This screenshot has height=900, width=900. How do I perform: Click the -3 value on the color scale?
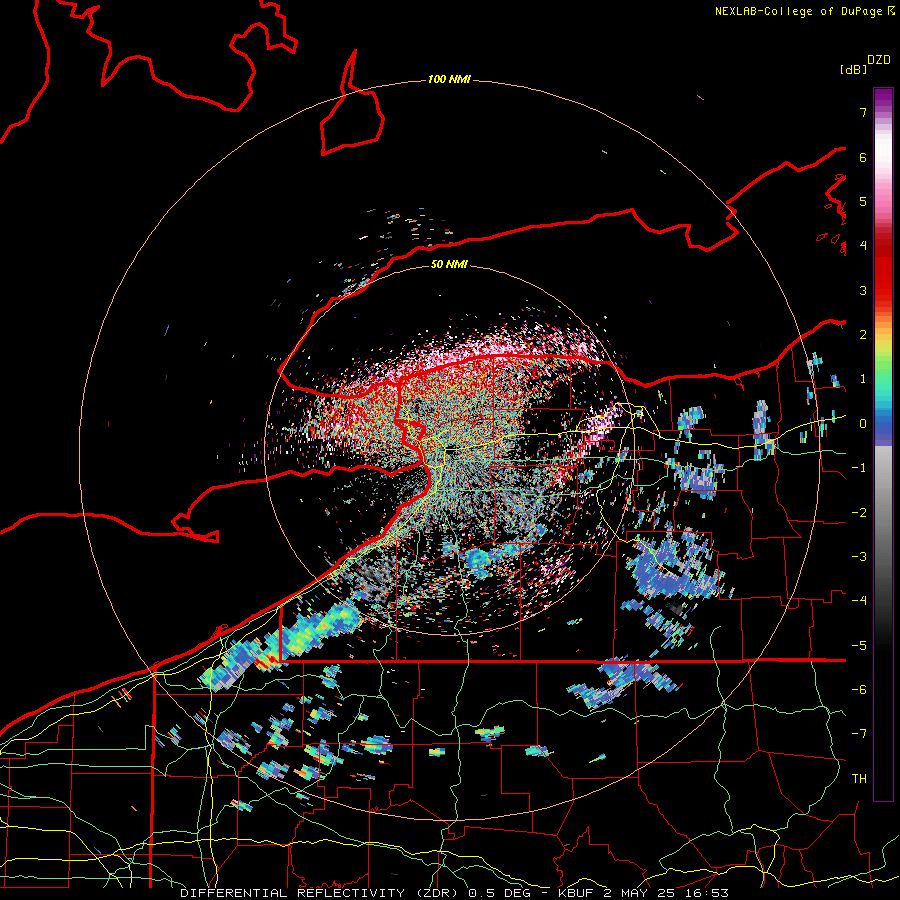(x=859, y=556)
